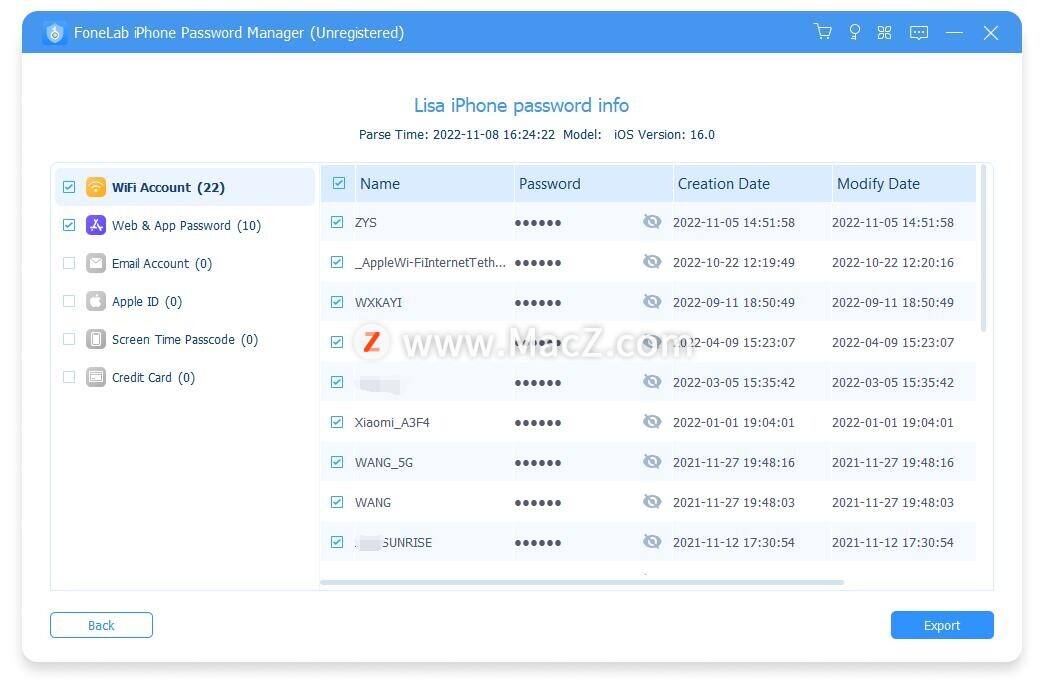The image size is (1044, 684).
Task: Sort by Creation Date column header
Action: tap(724, 184)
